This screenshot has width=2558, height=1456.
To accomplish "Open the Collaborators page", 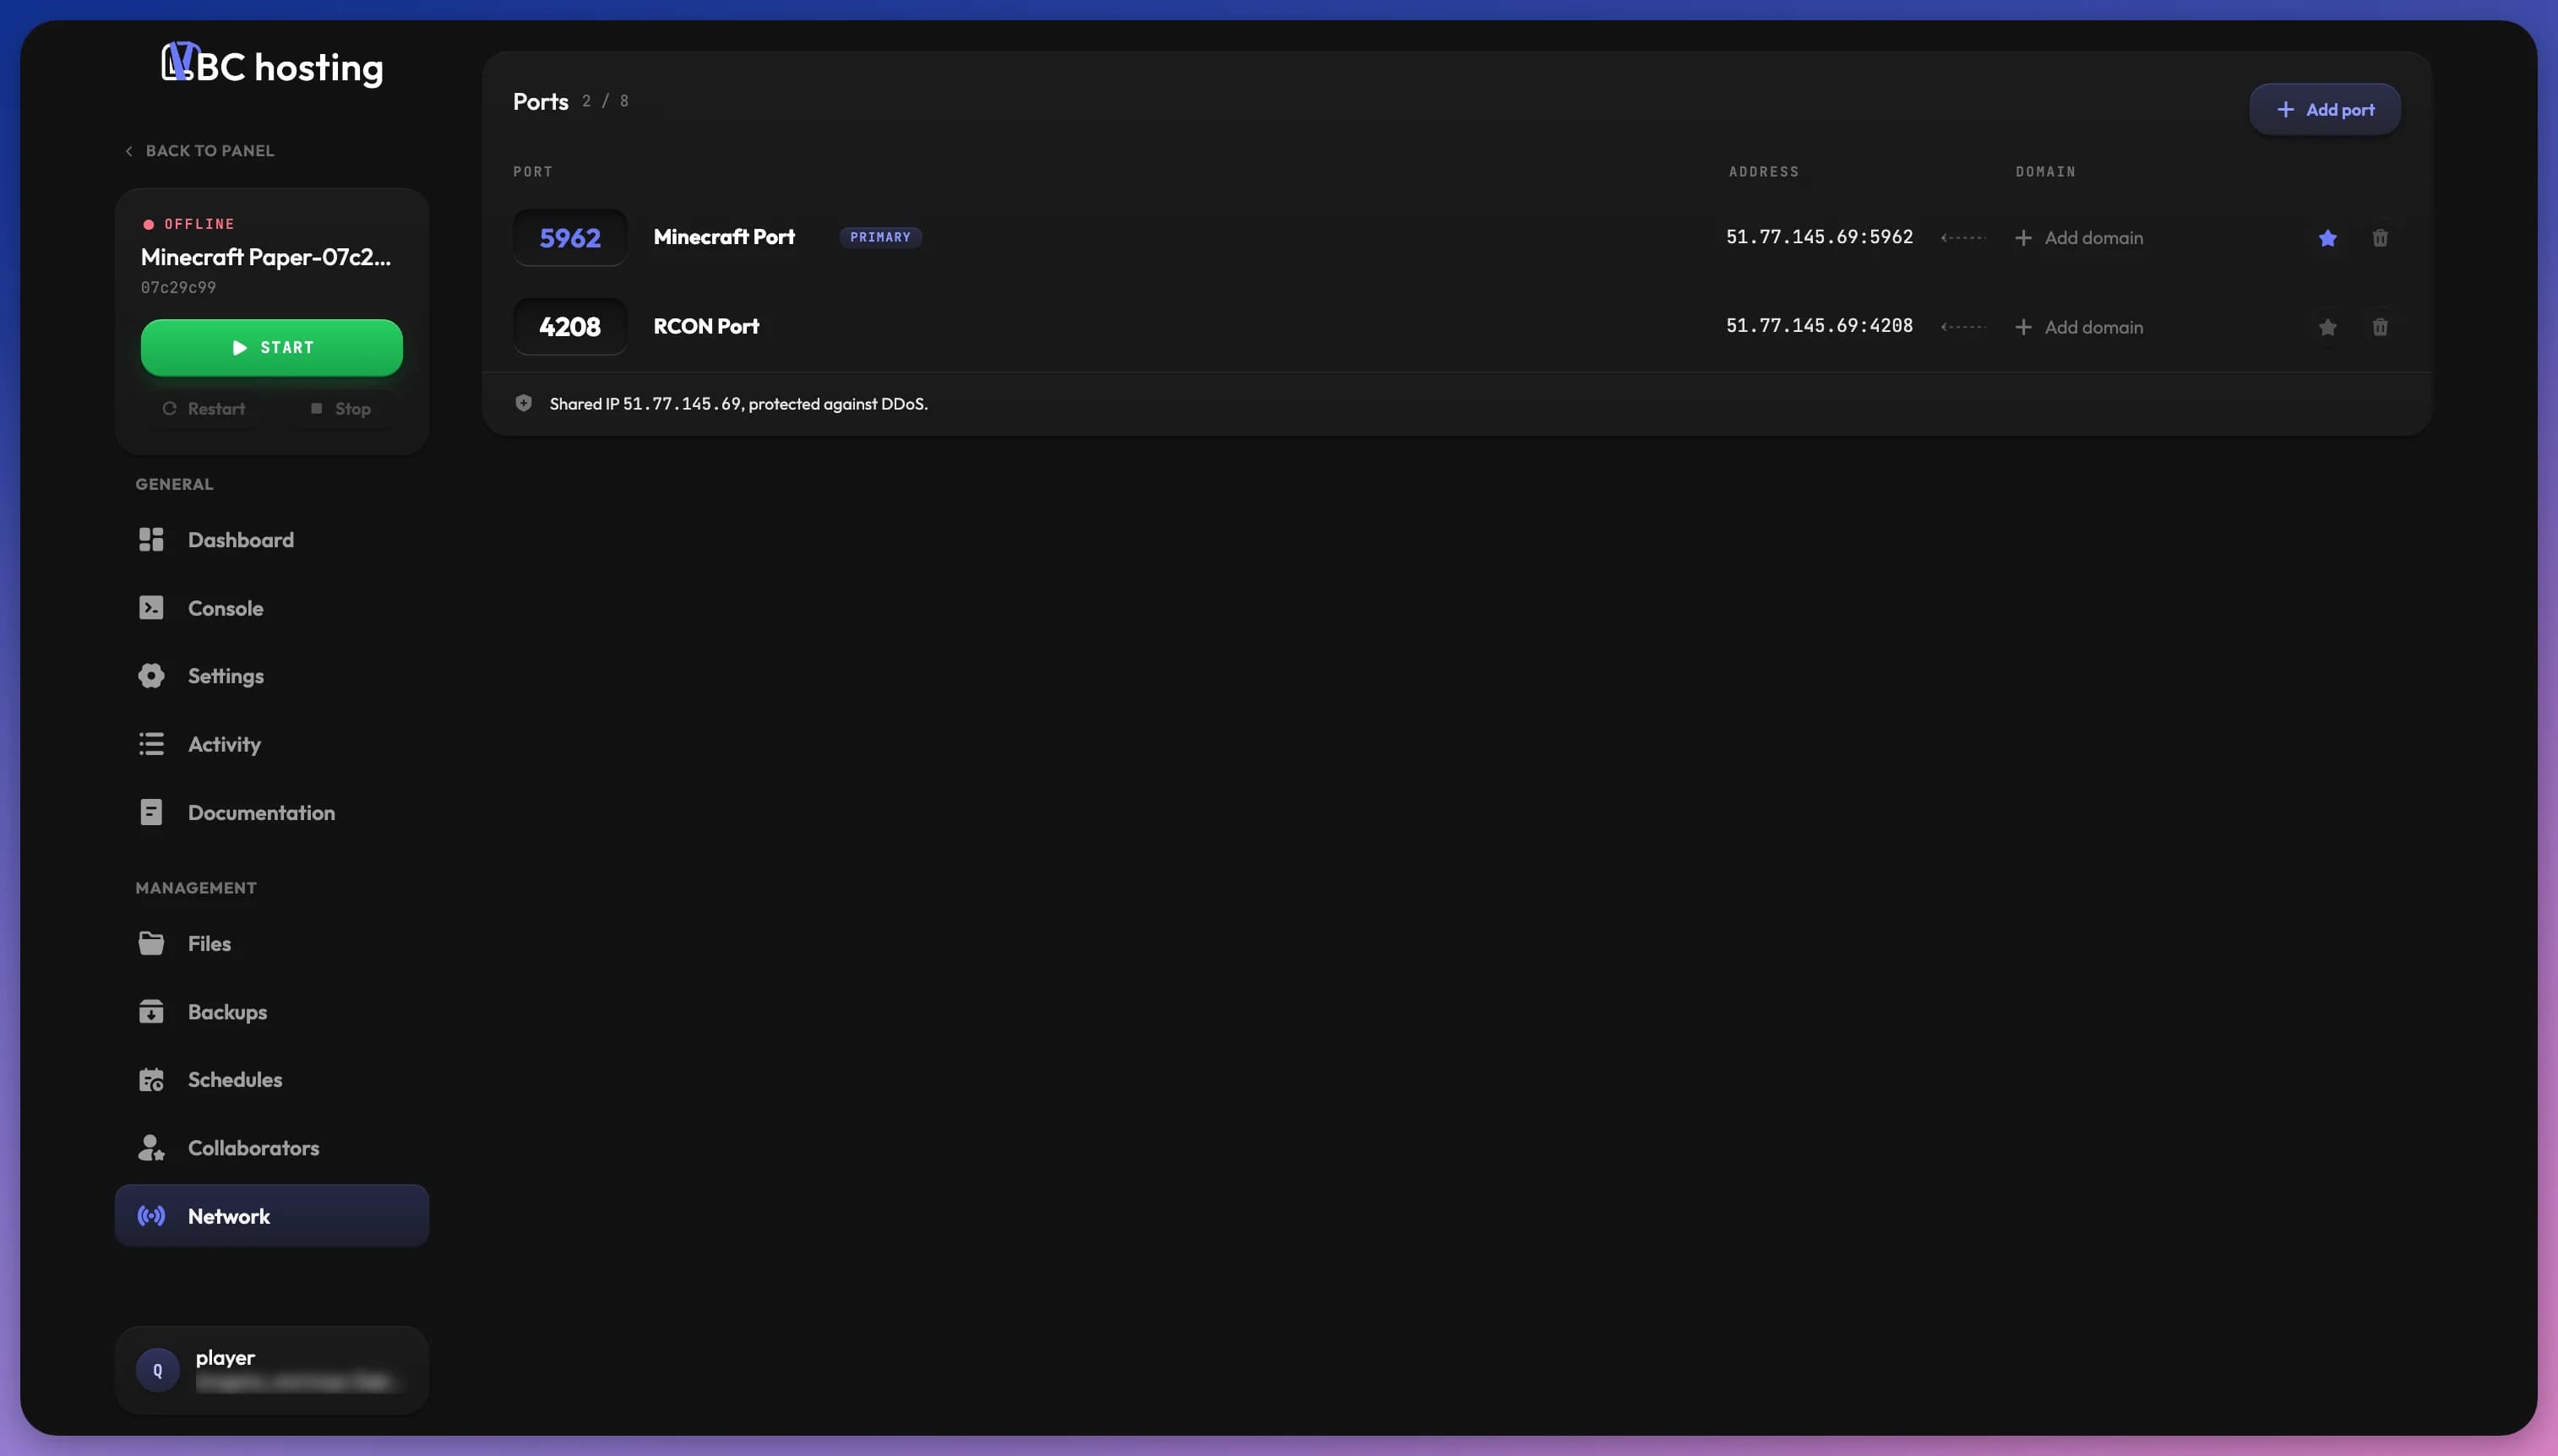I will tap(271, 1147).
